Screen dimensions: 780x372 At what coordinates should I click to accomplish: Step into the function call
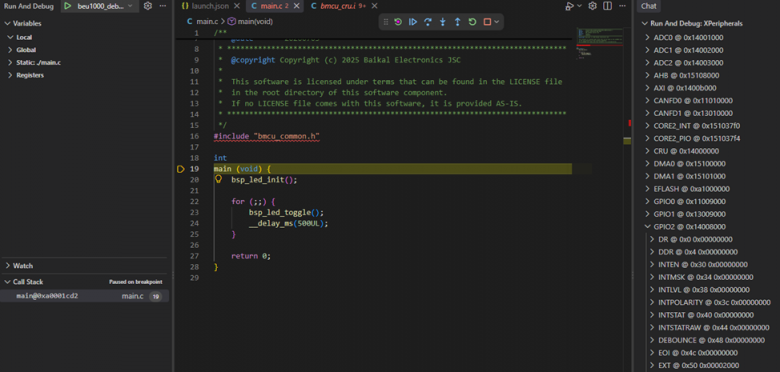pyautogui.click(x=443, y=22)
